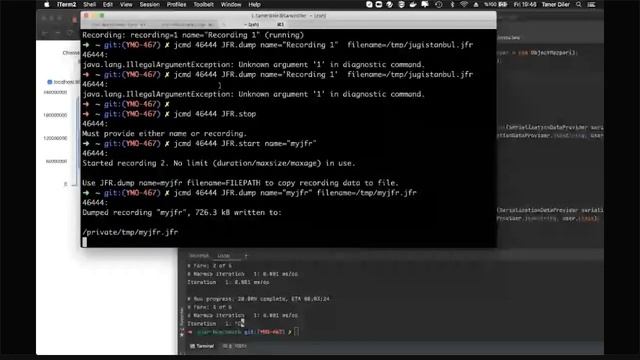Viewport: 640px width, 360px height.
Task: Click the battery percentage indicator
Action: point(495,4)
